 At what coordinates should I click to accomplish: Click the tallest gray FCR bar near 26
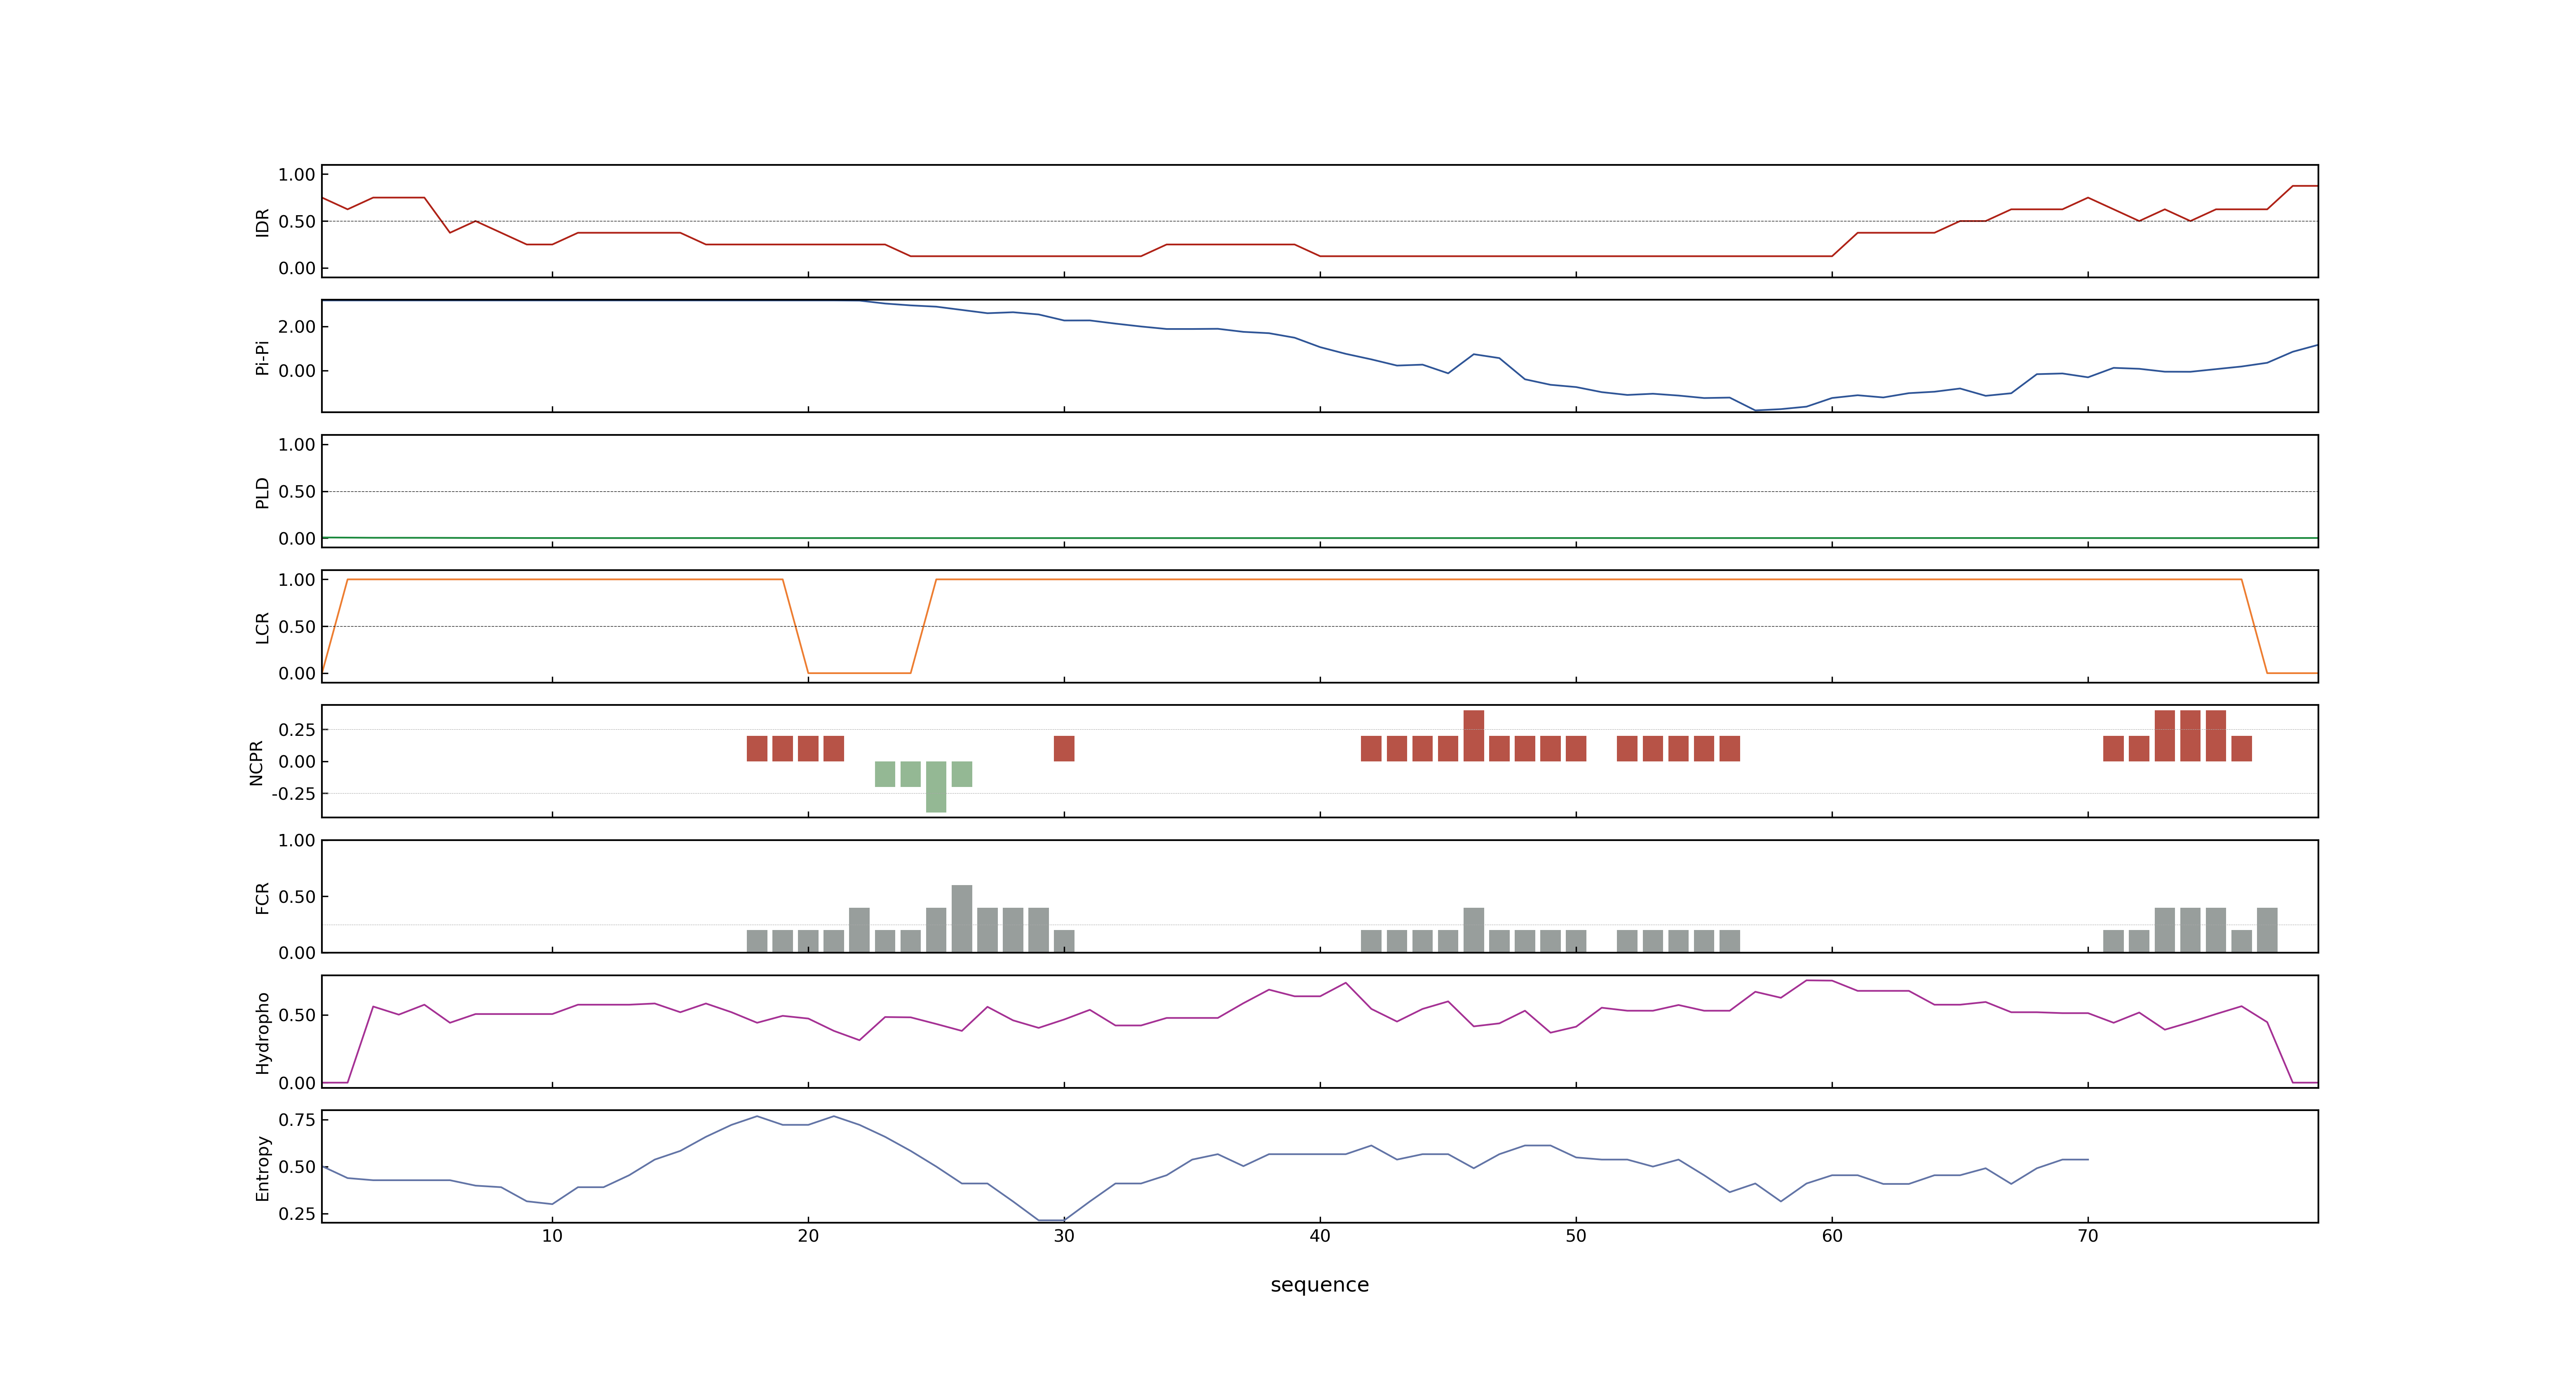(x=962, y=918)
